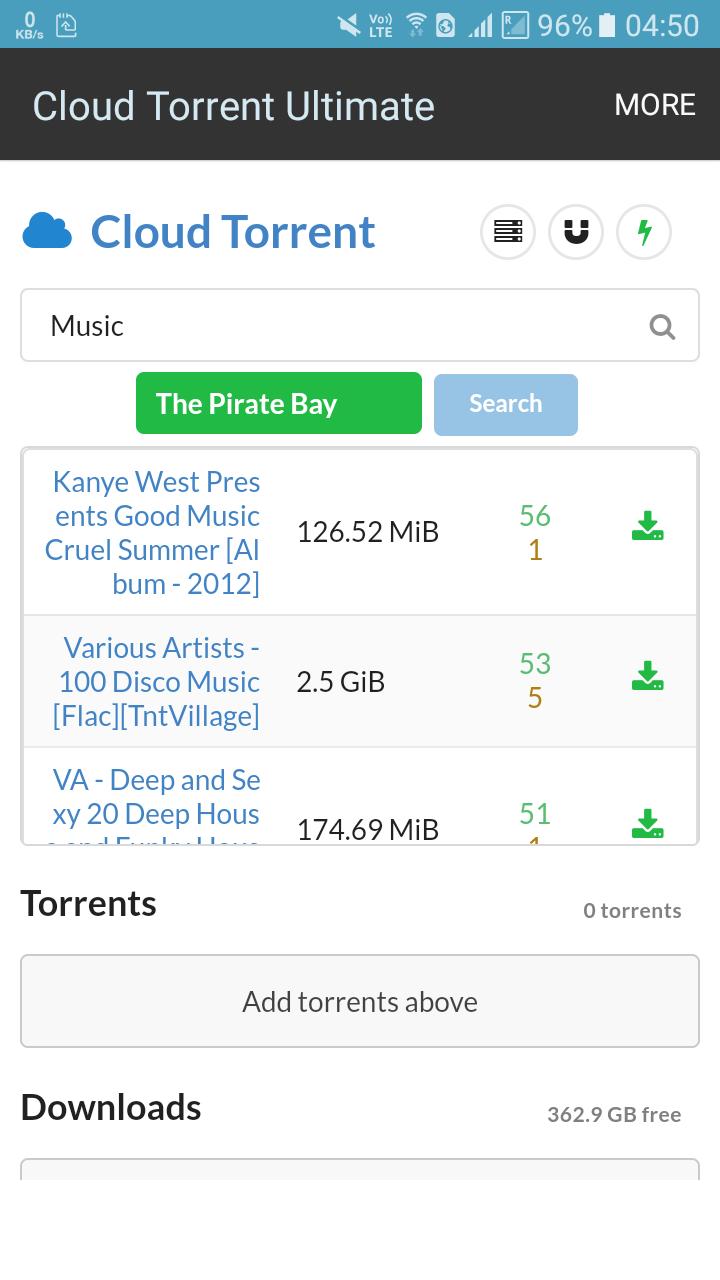The height and width of the screenshot is (1280, 720).
Task: Tap the battery indicator in status bar
Action: (607, 25)
